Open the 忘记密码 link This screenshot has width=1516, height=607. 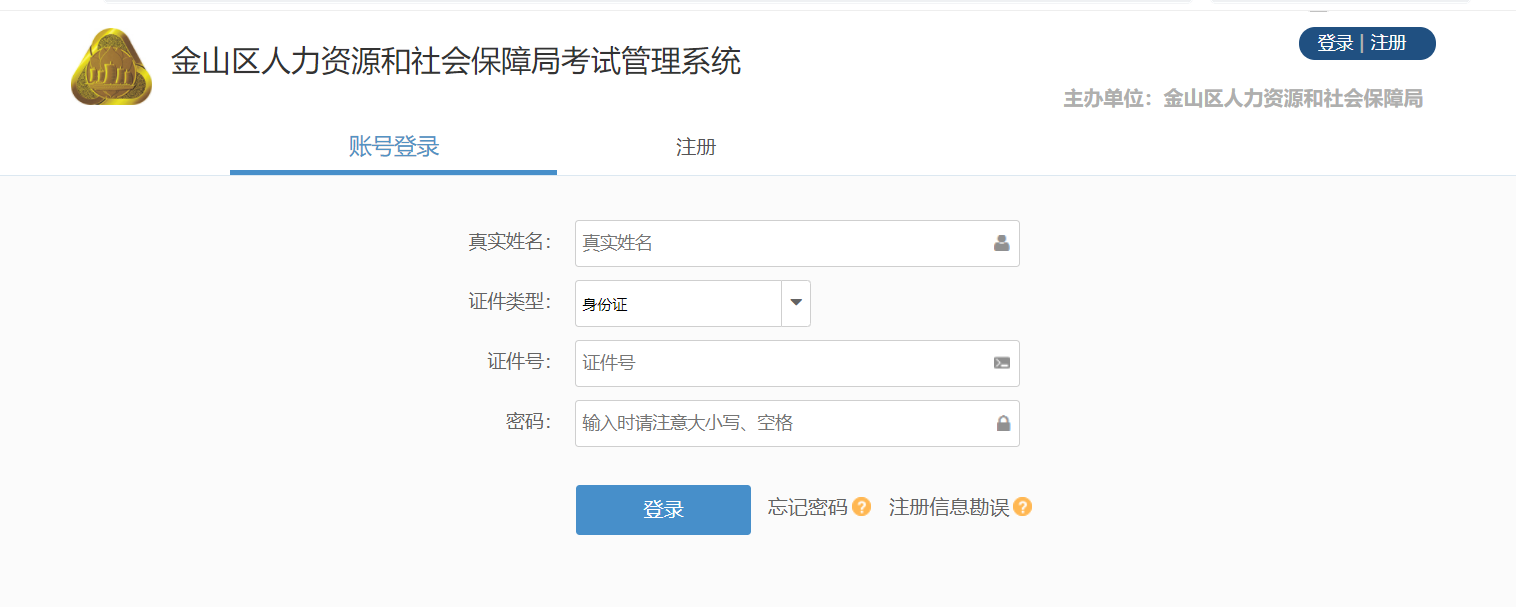pyautogui.click(x=808, y=507)
